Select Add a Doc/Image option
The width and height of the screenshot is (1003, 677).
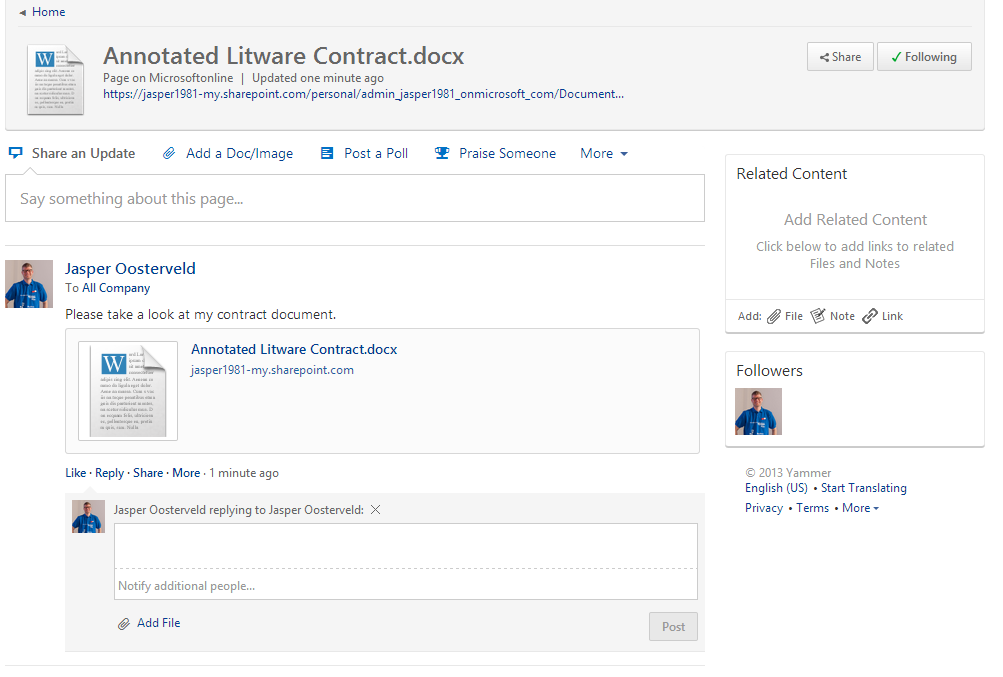tap(239, 154)
